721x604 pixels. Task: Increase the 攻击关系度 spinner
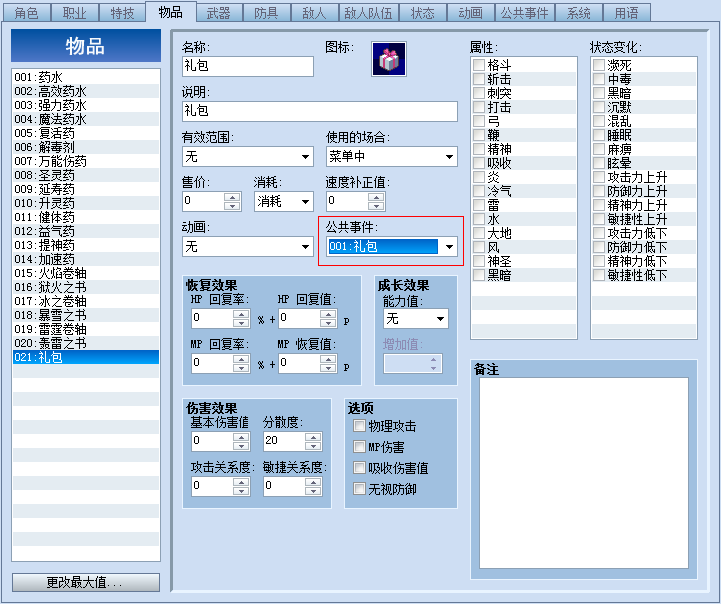(x=241, y=481)
